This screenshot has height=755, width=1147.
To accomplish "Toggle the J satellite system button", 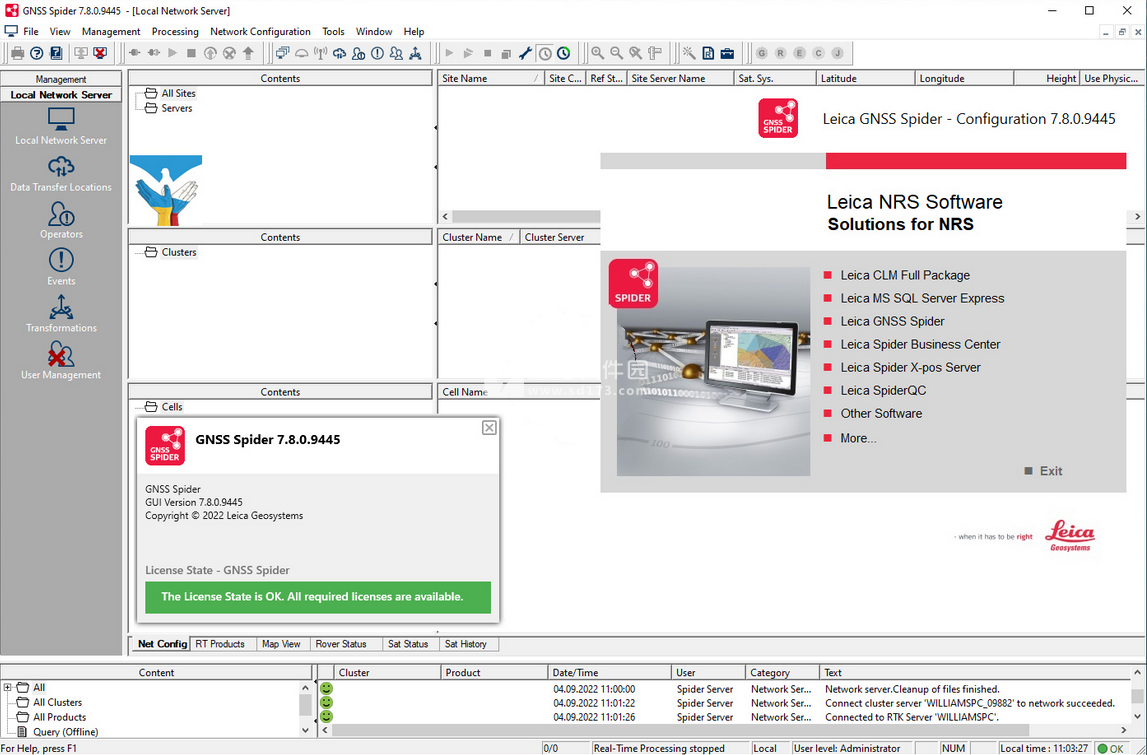I will tap(838, 53).
